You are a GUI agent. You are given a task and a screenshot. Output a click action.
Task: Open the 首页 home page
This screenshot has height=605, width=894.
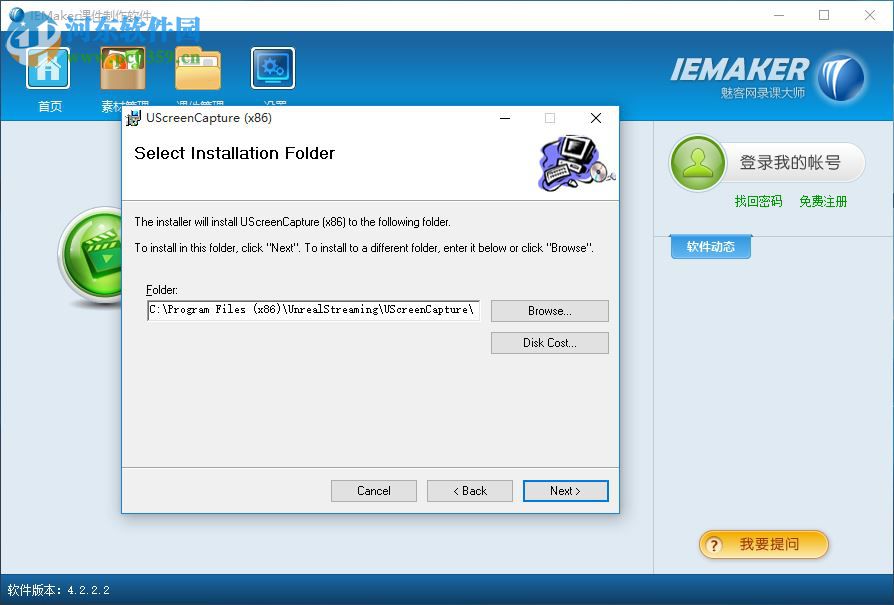[49, 68]
